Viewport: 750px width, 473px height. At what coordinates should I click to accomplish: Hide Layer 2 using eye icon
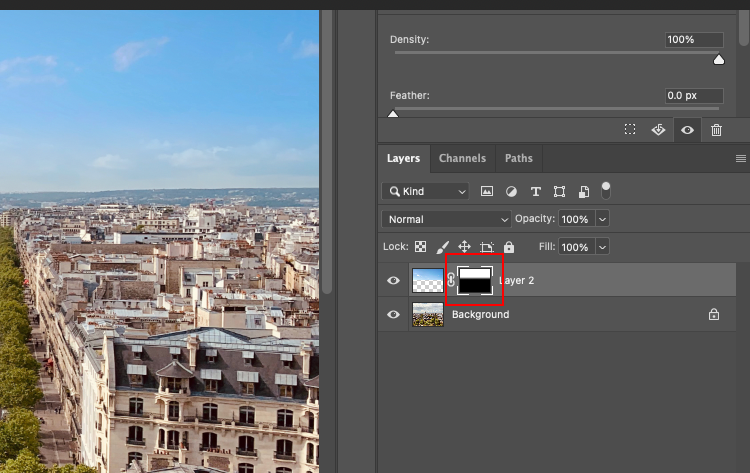(393, 281)
